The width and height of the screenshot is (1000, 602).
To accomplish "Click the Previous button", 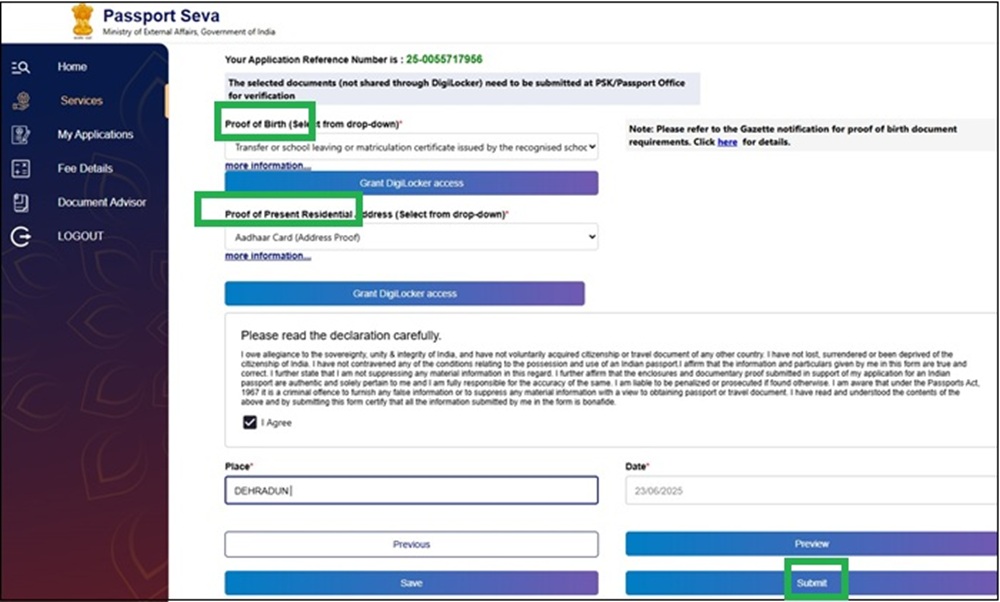I will (x=411, y=545).
